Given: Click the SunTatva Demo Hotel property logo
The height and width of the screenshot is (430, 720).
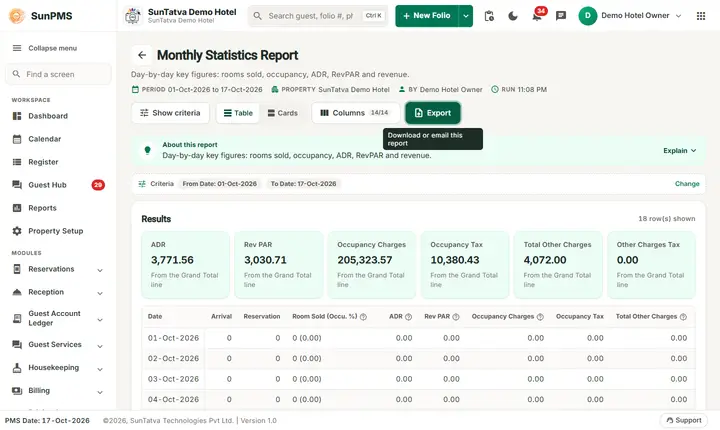Looking at the screenshot, I should coord(133,16).
